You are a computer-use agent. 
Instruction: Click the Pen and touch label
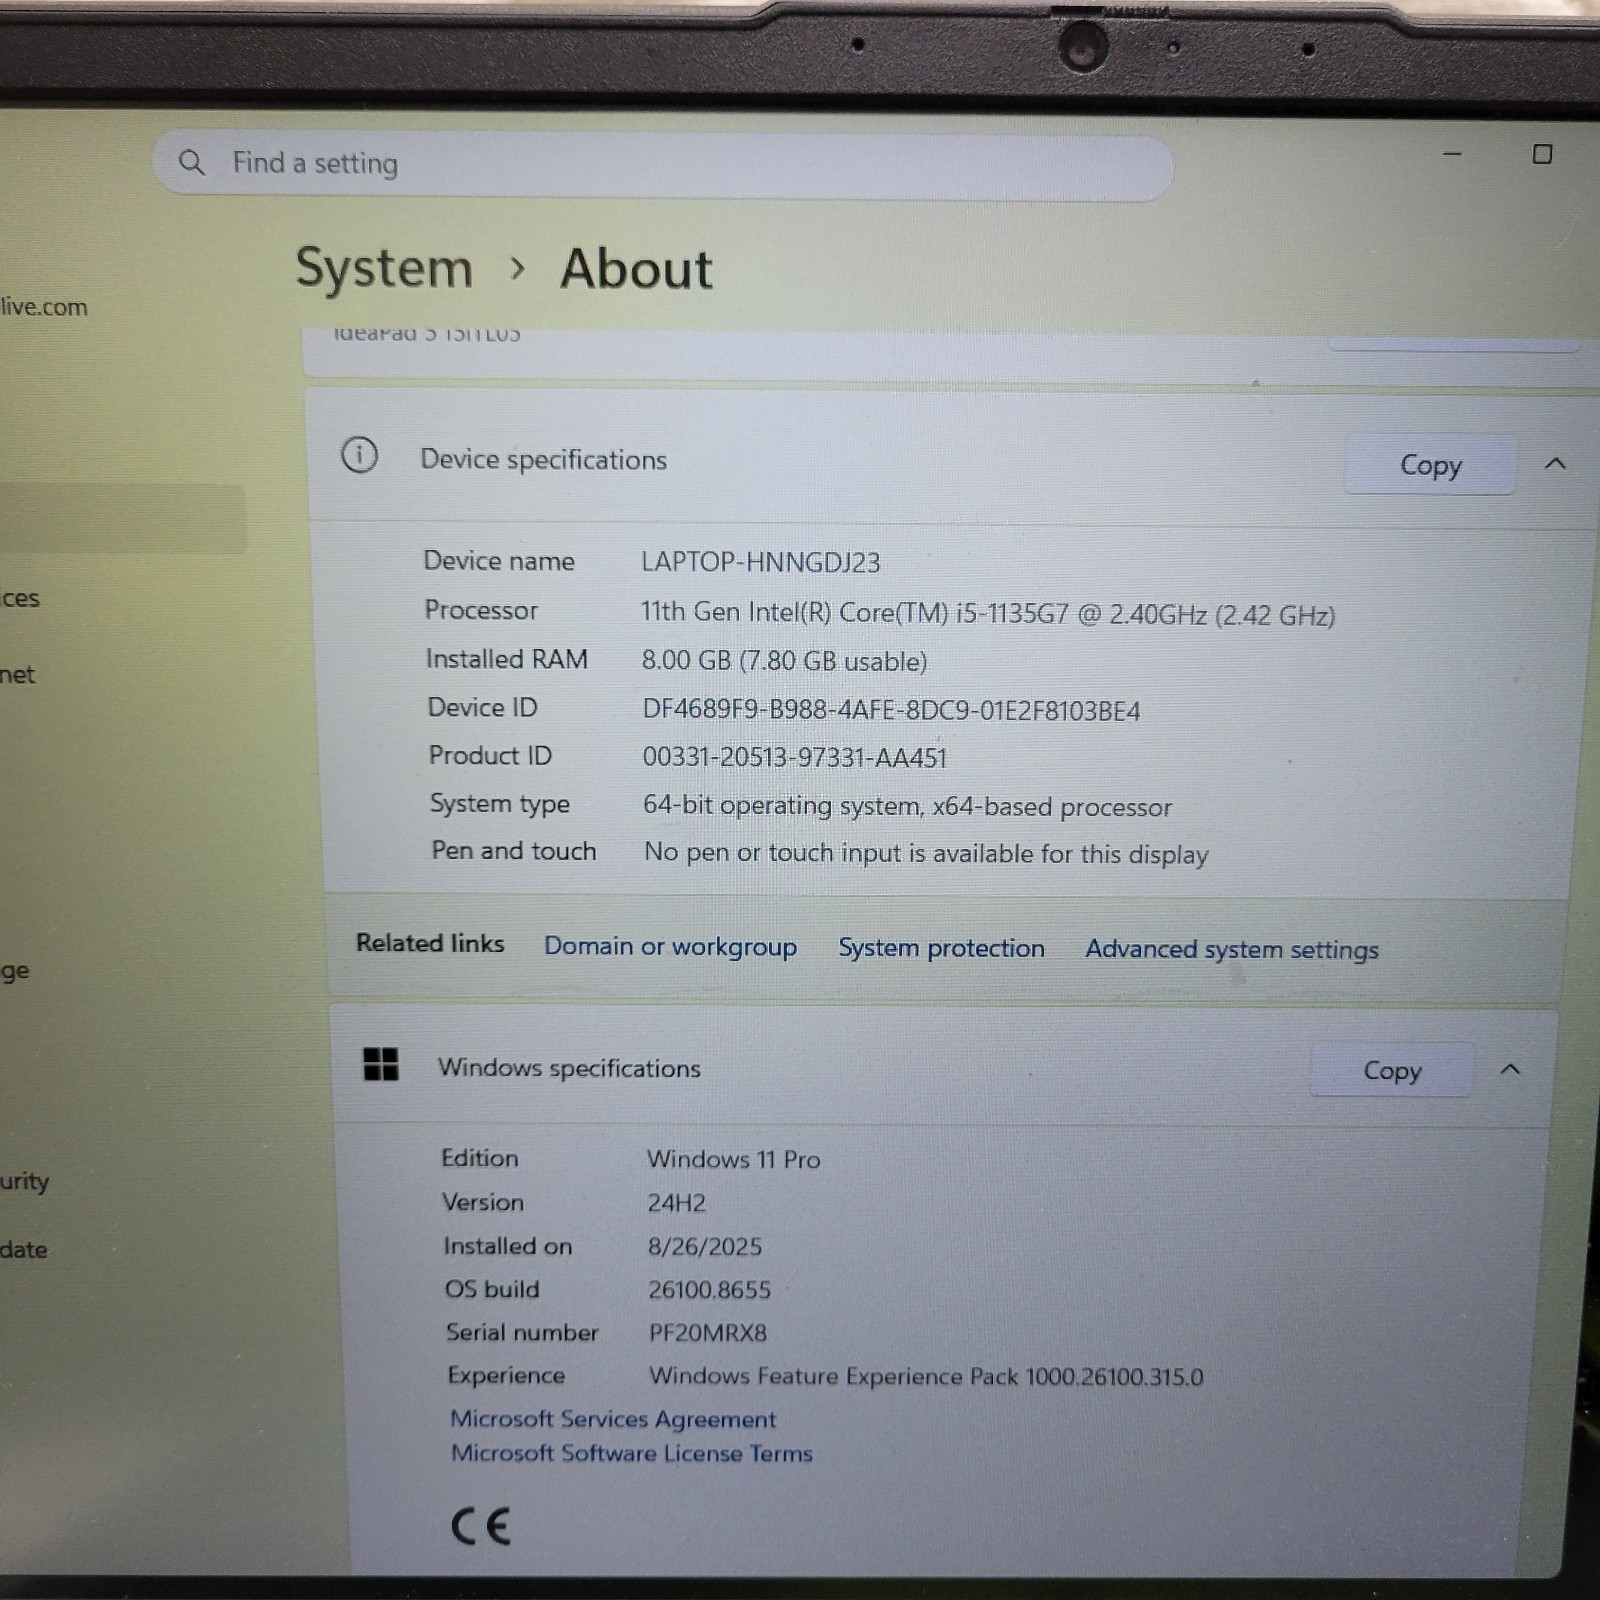(x=513, y=851)
